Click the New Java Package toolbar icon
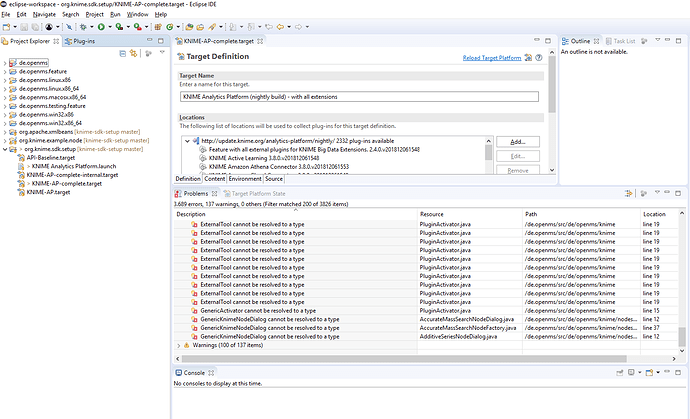Viewport: 690px width, 419px height. coord(158,27)
